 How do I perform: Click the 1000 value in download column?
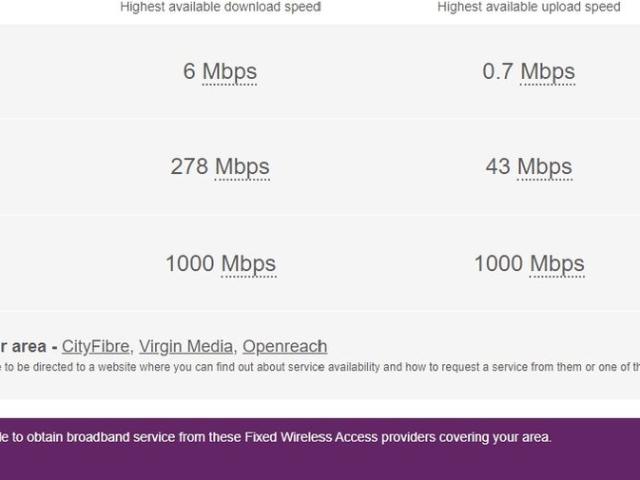pos(190,264)
